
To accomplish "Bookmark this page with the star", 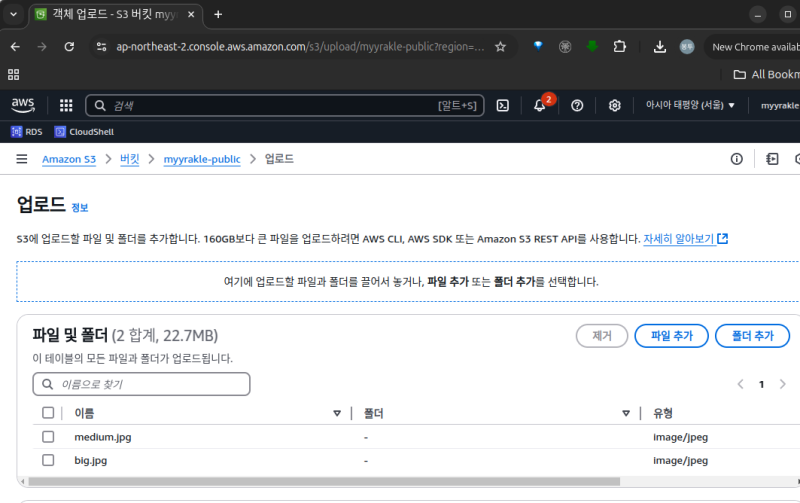I will 501,47.
